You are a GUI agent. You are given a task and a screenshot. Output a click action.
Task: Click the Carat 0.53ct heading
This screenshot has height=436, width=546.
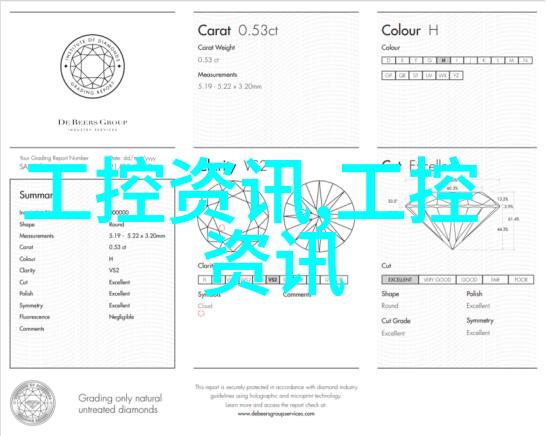point(238,31)
